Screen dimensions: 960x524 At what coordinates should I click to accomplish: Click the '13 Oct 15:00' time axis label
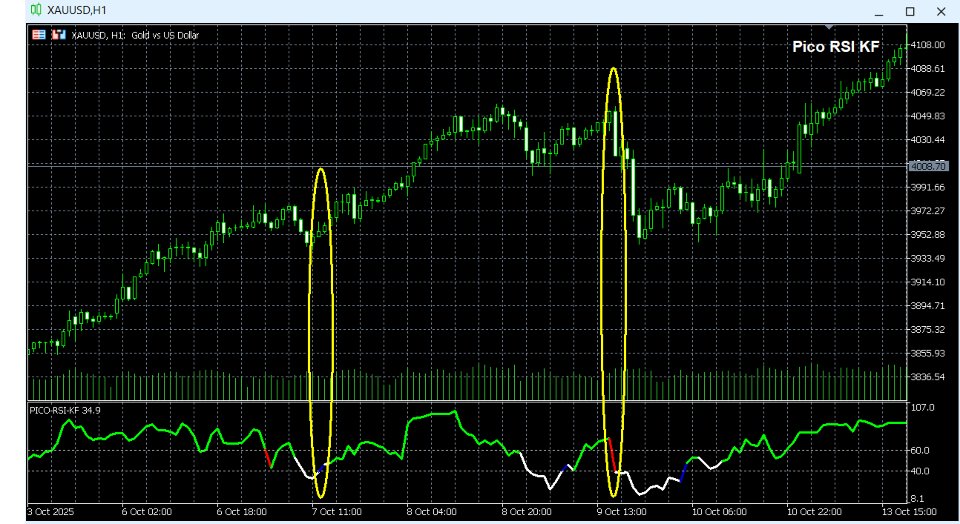click(x=909, y=512)
